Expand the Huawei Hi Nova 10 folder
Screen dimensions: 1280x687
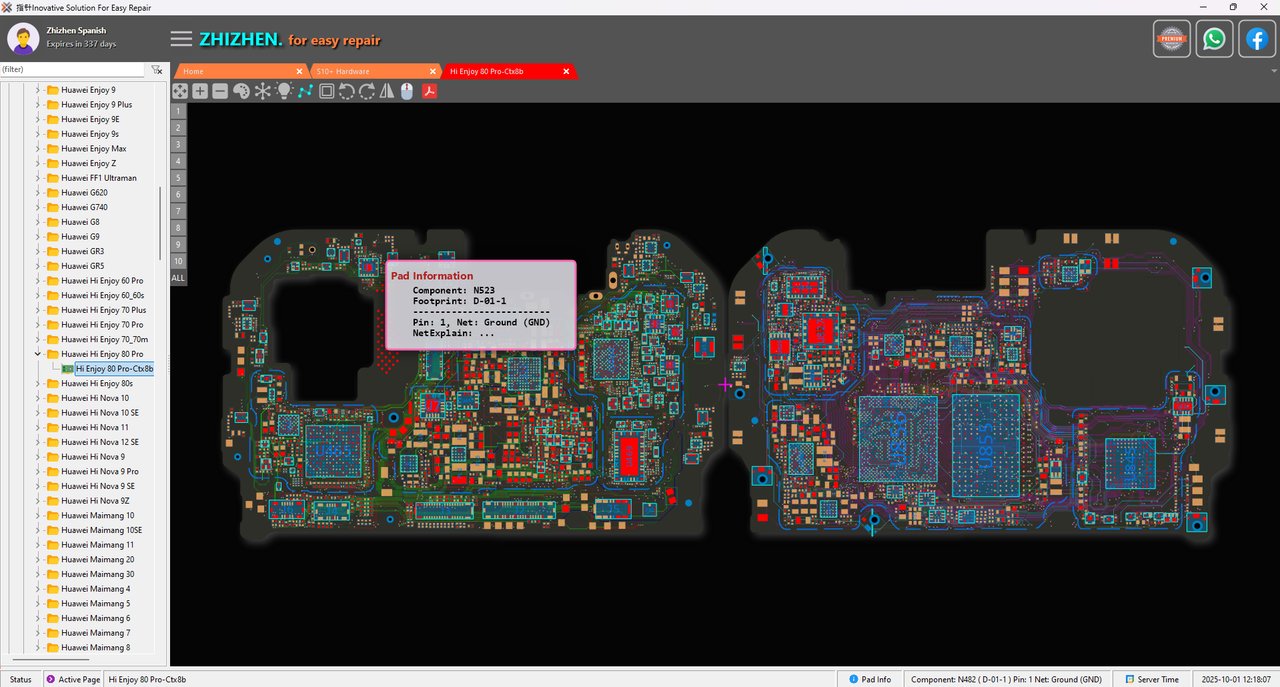[x=38, y=398]
